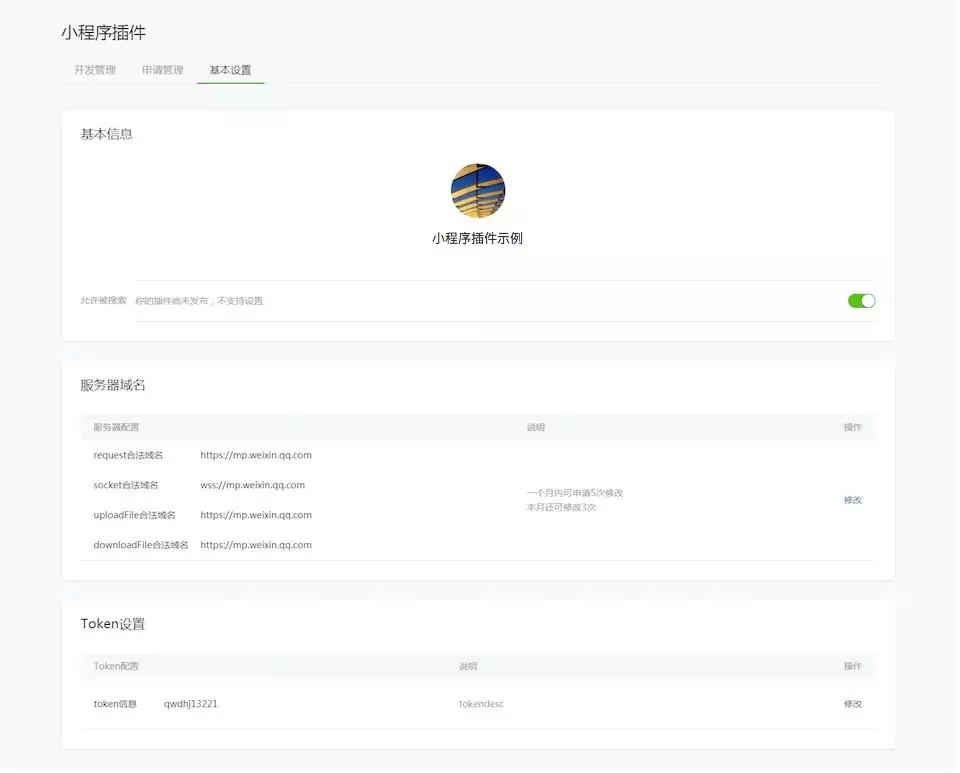Click the 本月还可修改3次 note
This screenshot has height=773, width=960.
coord(561,507)
